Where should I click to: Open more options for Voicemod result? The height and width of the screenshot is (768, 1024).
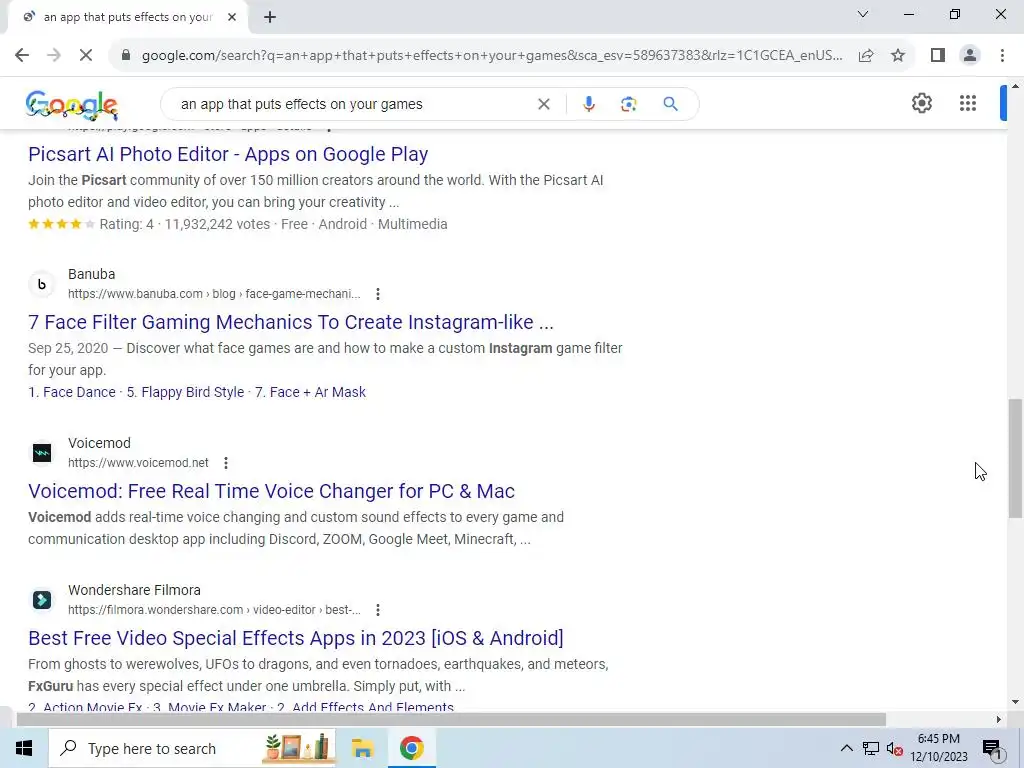coord(225,463)
